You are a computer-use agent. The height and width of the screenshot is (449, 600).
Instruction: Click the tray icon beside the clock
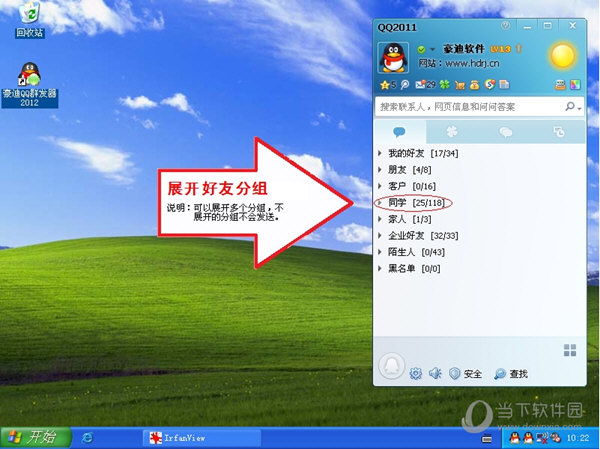tap(555, 437)
